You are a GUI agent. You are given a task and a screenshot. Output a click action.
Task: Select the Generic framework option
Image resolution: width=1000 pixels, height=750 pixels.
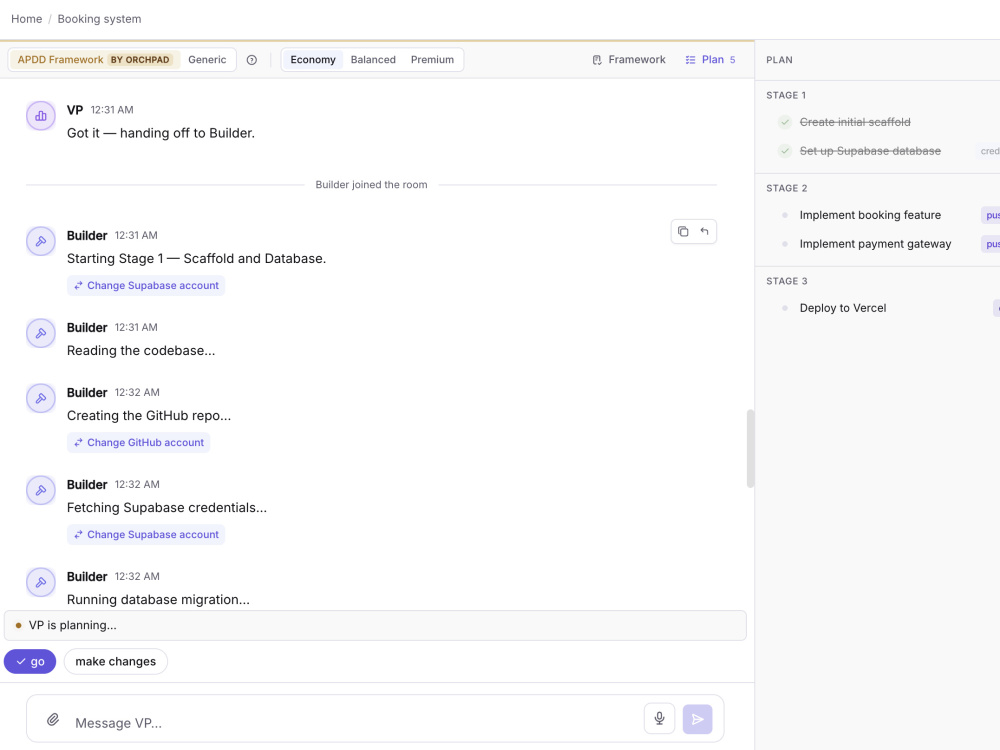(207, 60)
